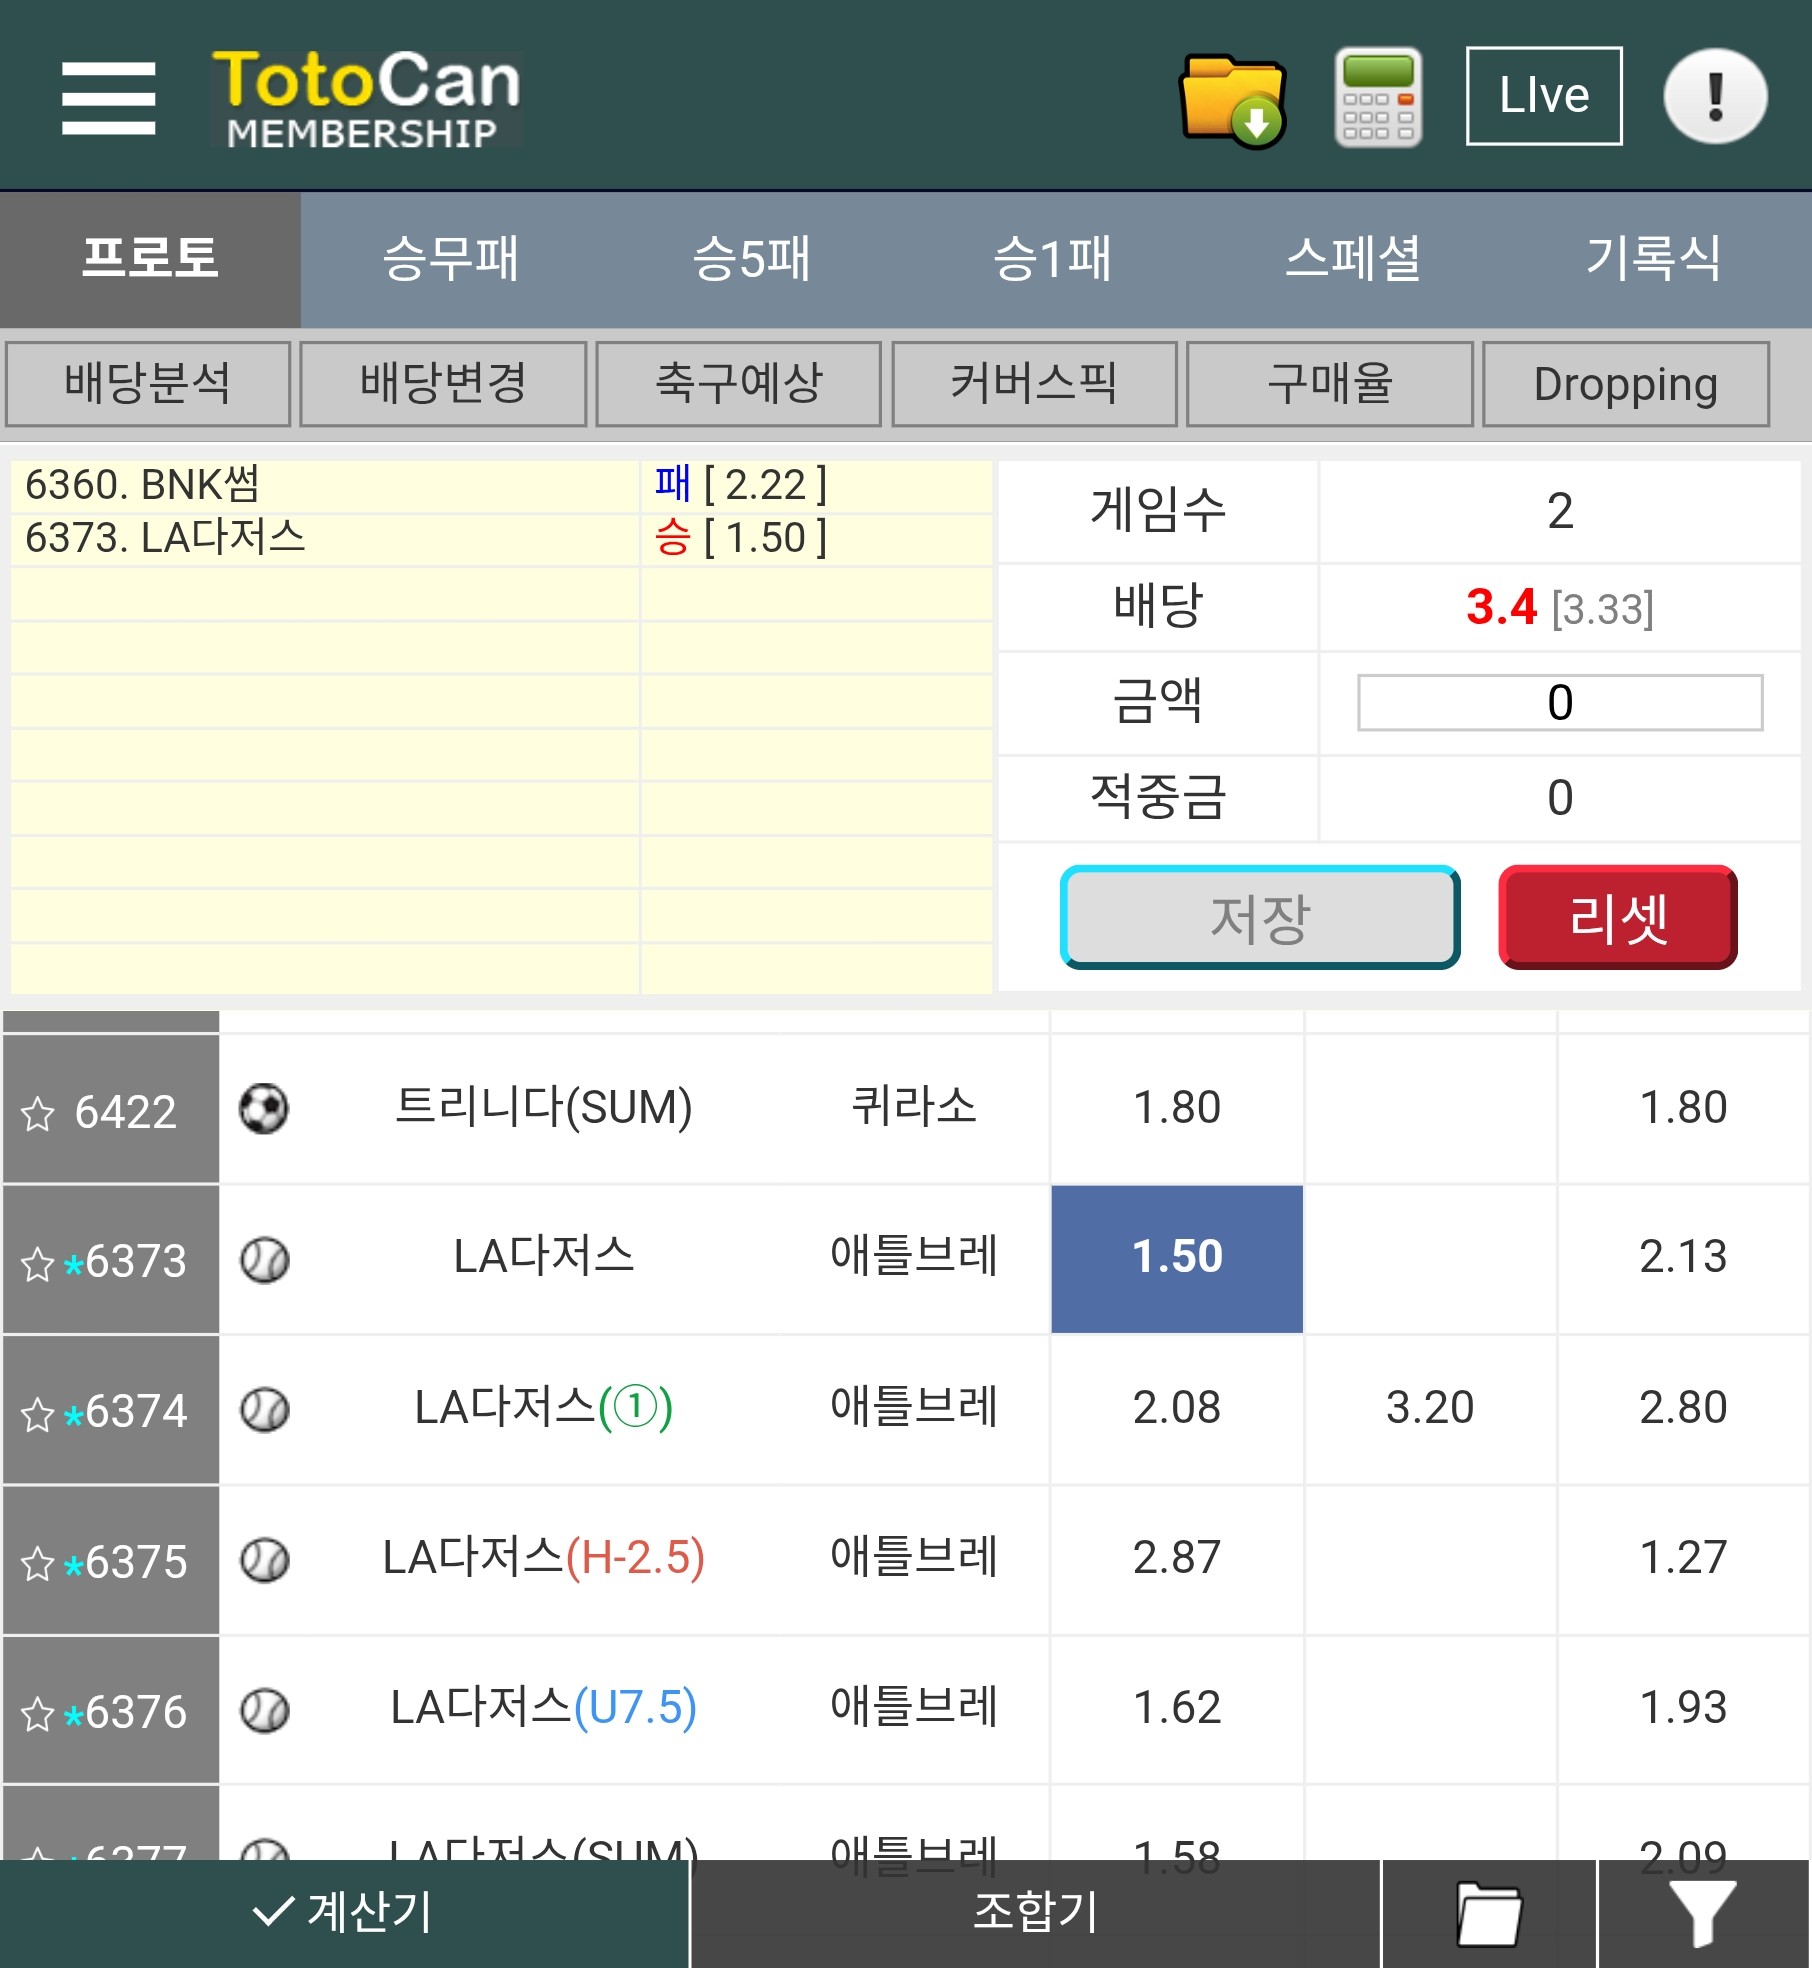The image size is (1812, 1968).
Task: Open the calculator icon in header
Action: coord(1378,97)
